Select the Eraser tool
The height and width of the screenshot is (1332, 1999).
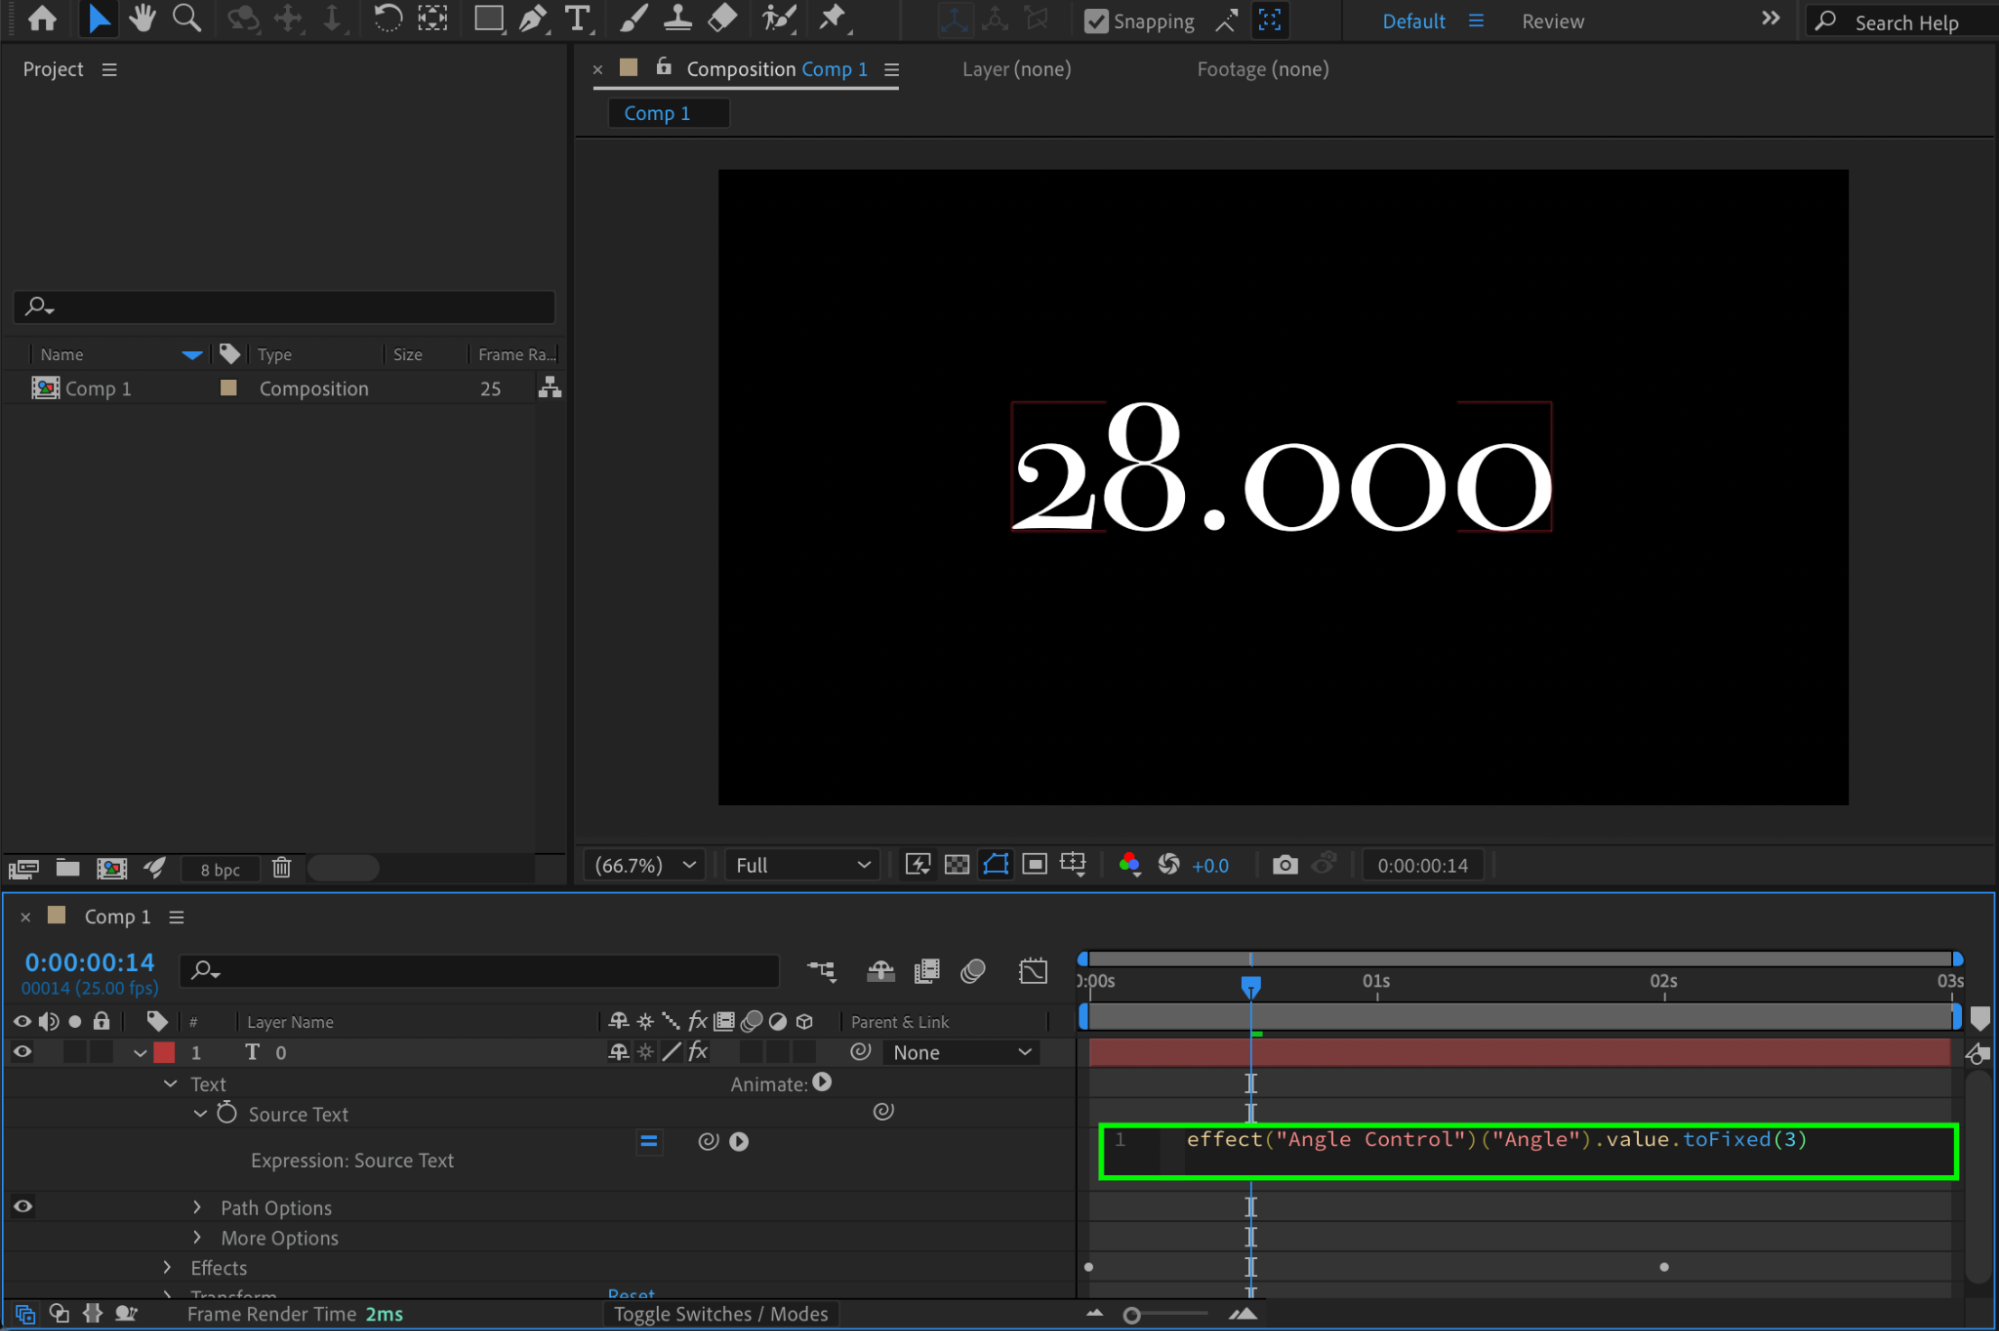(x=723, y=18)
